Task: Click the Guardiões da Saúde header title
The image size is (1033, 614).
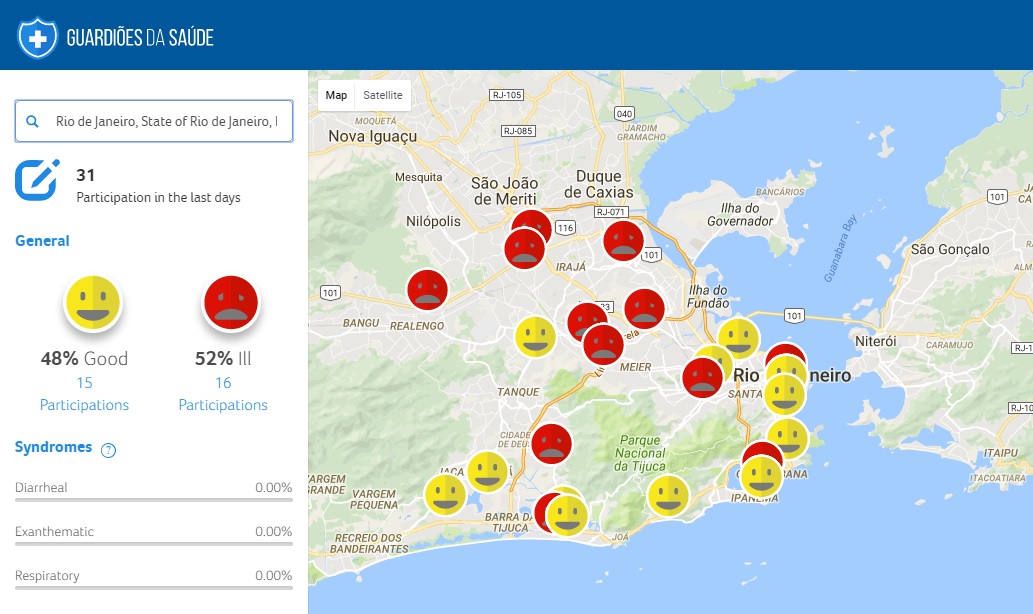Action: 140,38
